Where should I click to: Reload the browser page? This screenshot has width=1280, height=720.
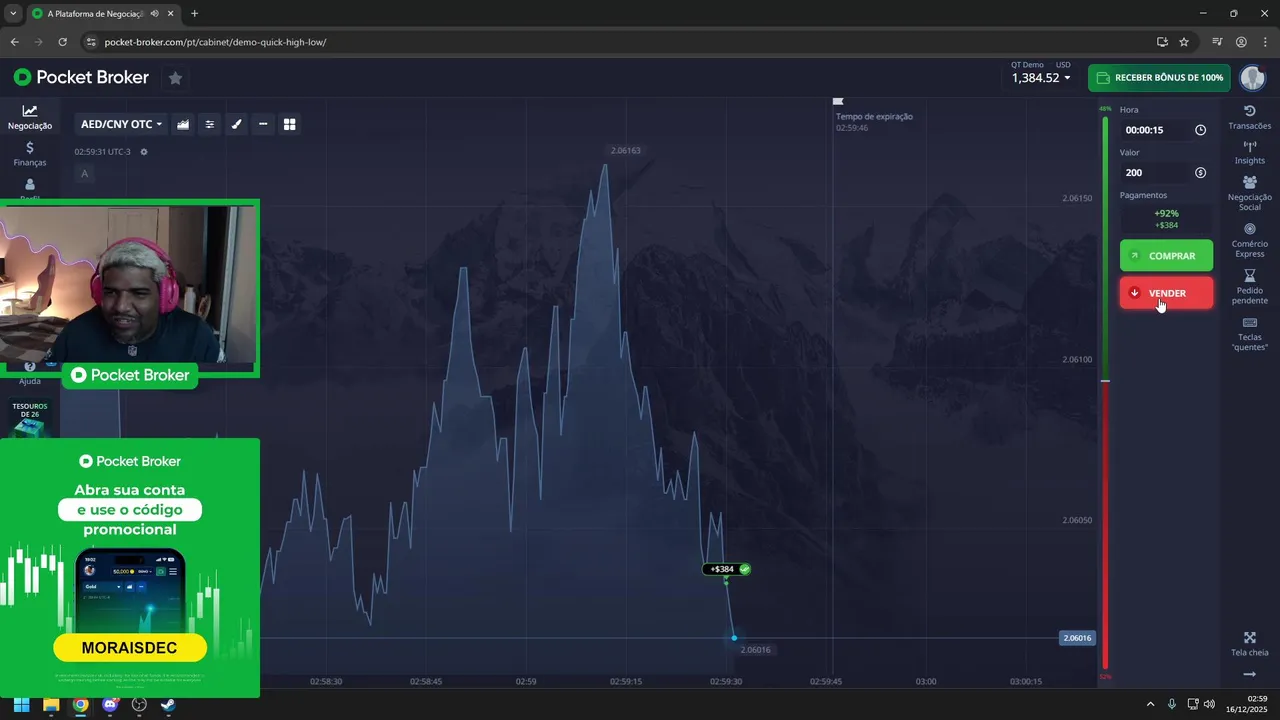(x=62, y=42)
